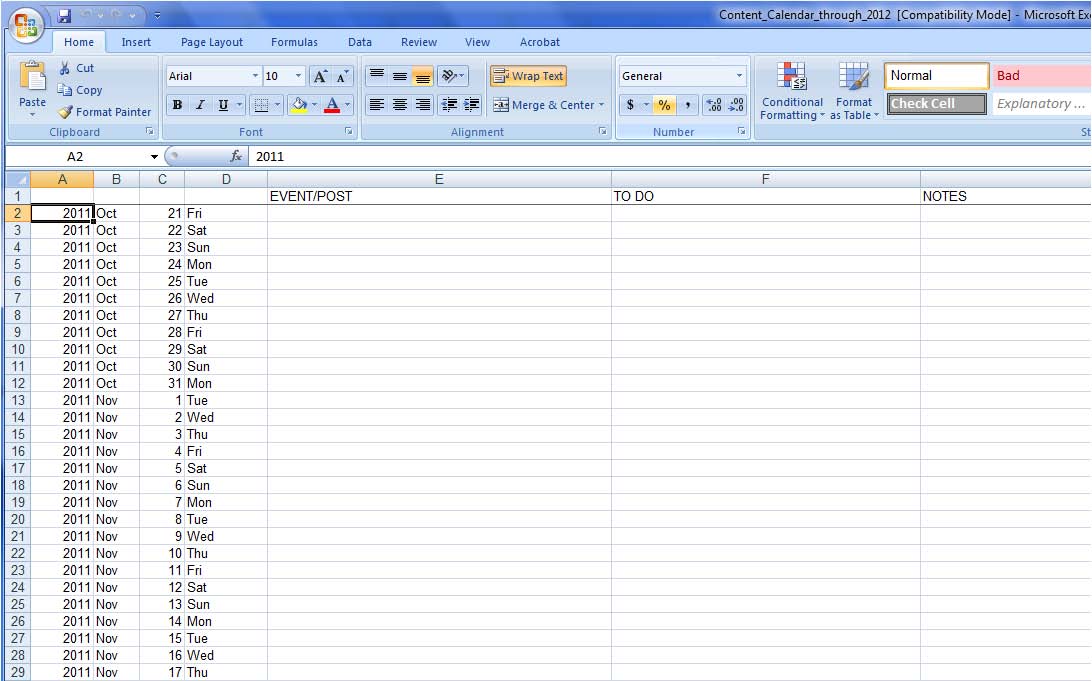
Task: Click the Comma Style icon
Action: coord(688,105)
